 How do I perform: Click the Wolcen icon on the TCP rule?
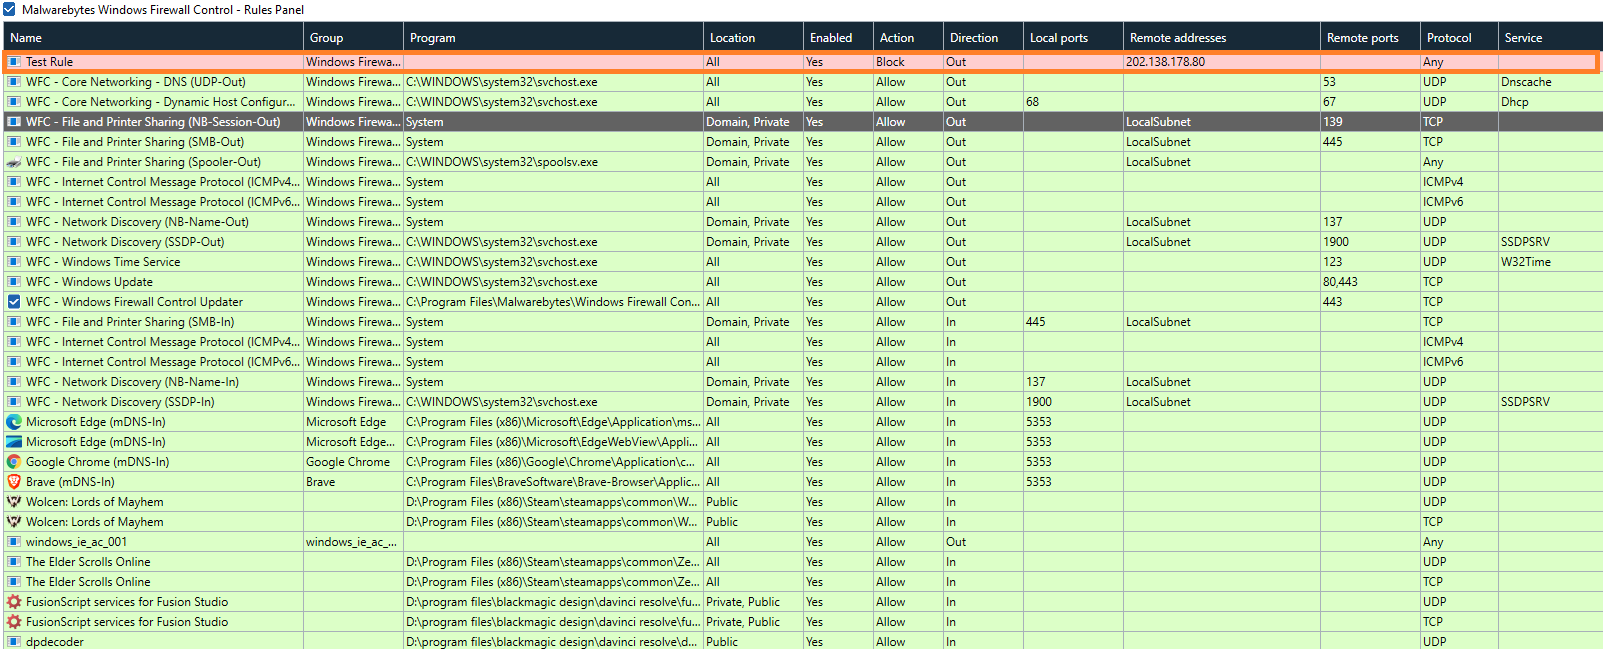coord(14,522)
